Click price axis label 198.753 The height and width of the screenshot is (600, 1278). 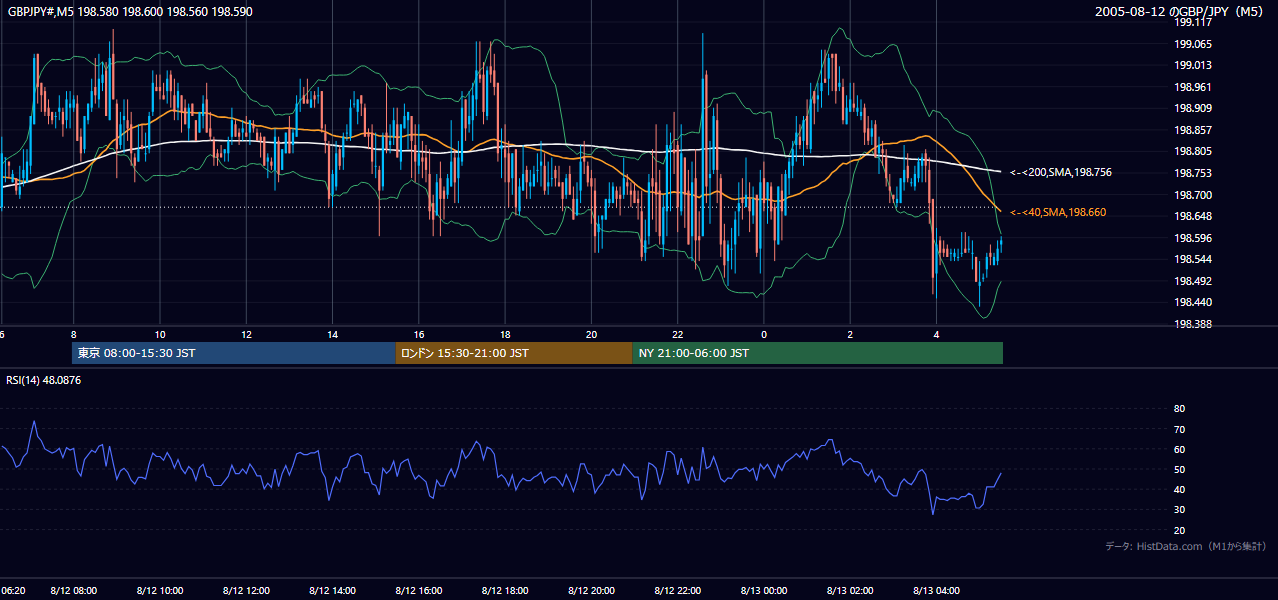(x=1193, y=173)
